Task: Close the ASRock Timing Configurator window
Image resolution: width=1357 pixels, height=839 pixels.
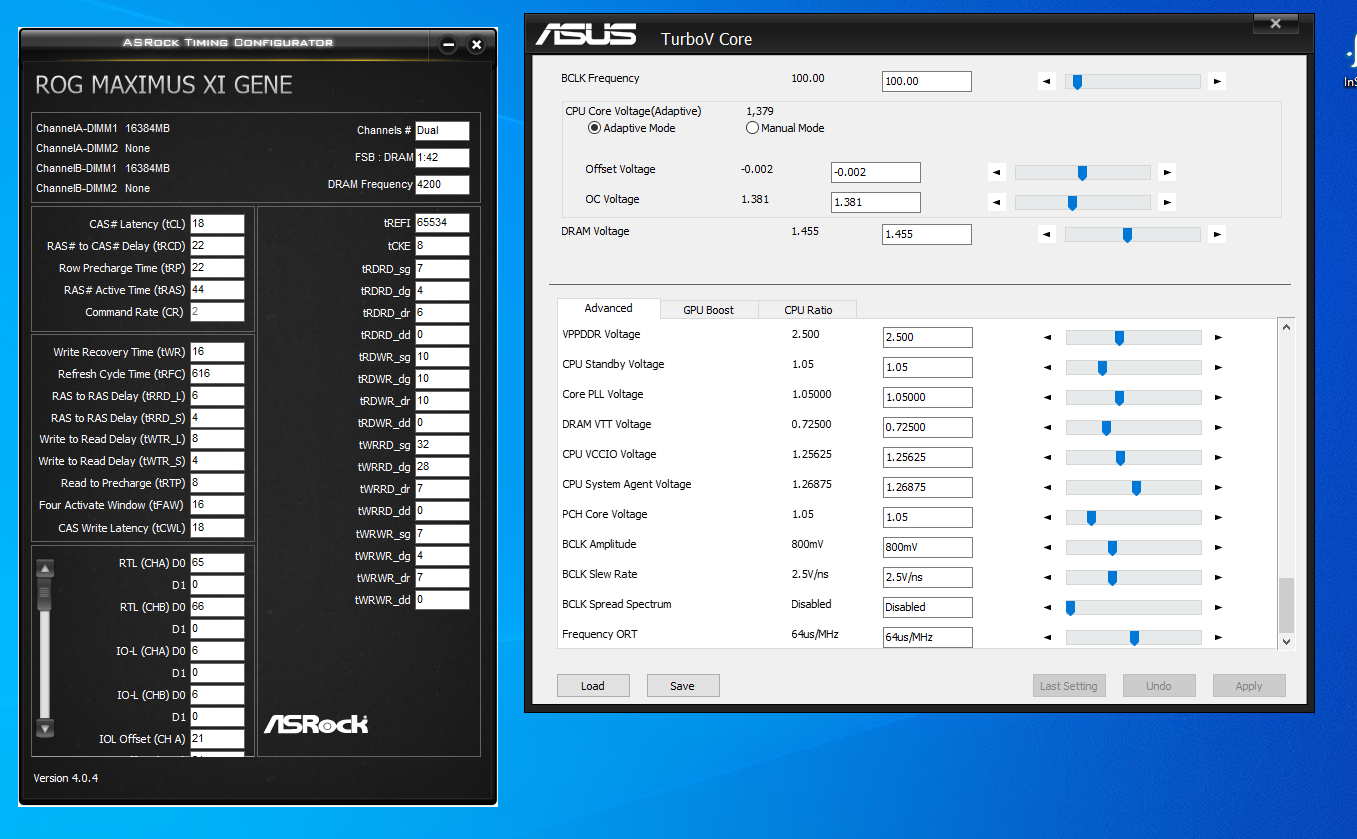Action: pyautogui.click(x=476, y=45)
